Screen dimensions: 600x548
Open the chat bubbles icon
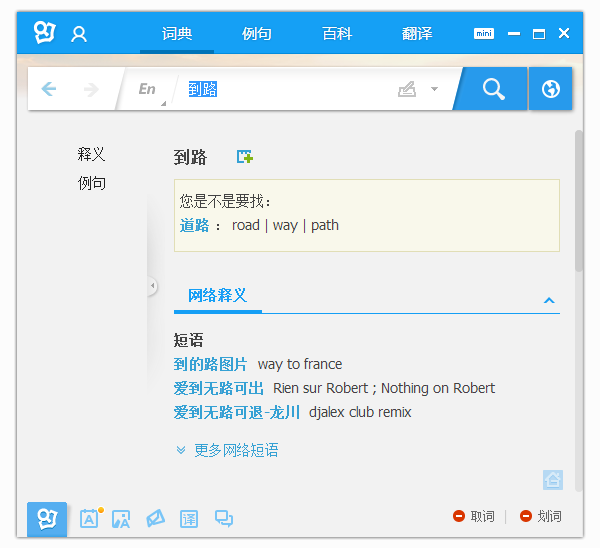tap(224, 519)
